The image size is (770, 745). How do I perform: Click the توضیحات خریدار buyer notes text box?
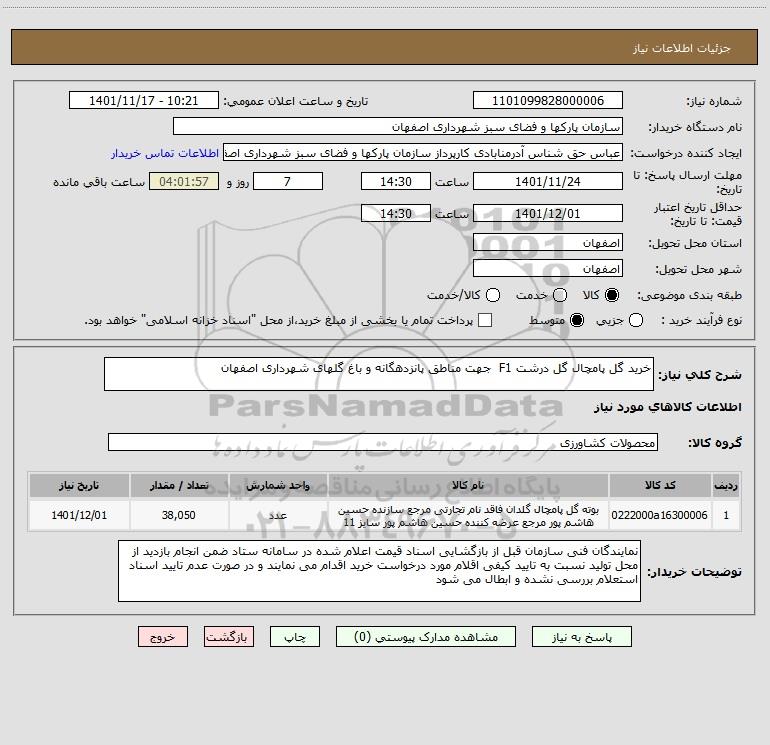pyautogui.click(x=379, y=571)
